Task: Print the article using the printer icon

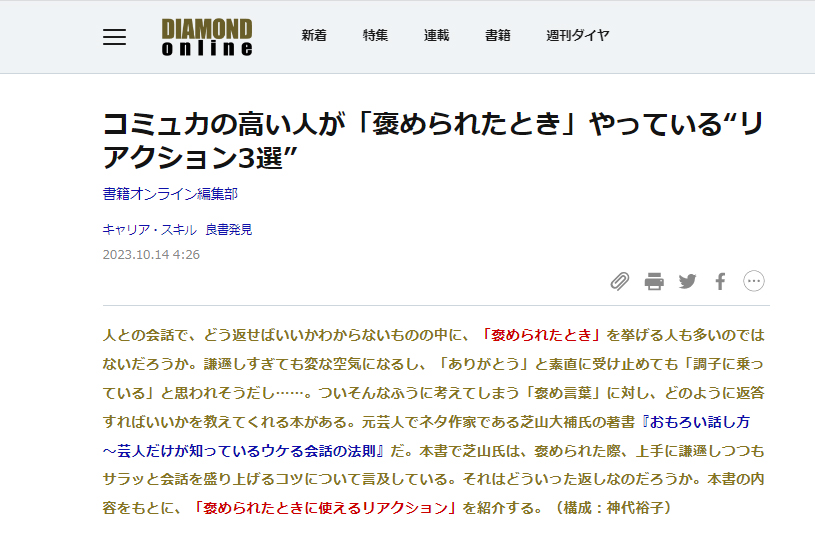Action: [654, 281]
